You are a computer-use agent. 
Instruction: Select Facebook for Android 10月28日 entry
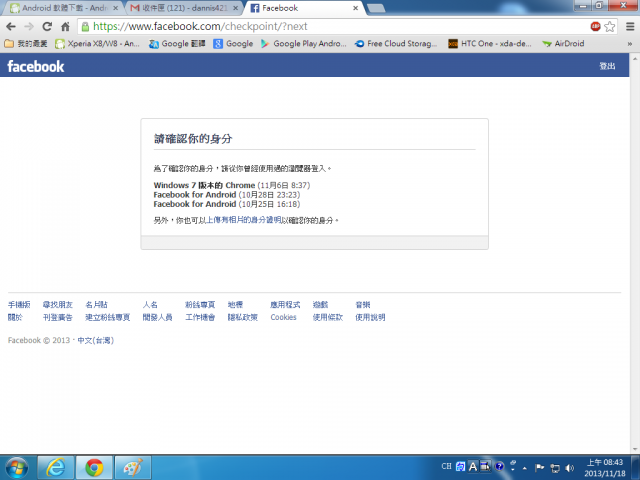227,195
